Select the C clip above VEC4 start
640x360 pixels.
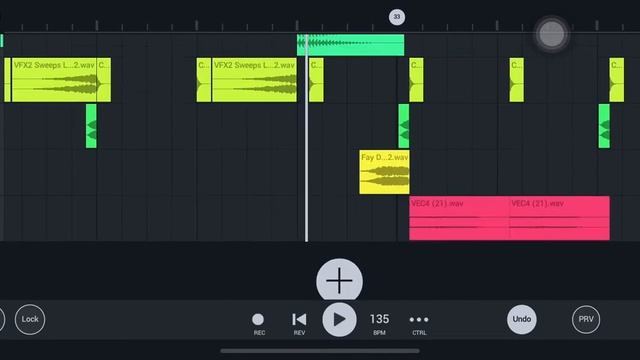(x=416, y=80)
